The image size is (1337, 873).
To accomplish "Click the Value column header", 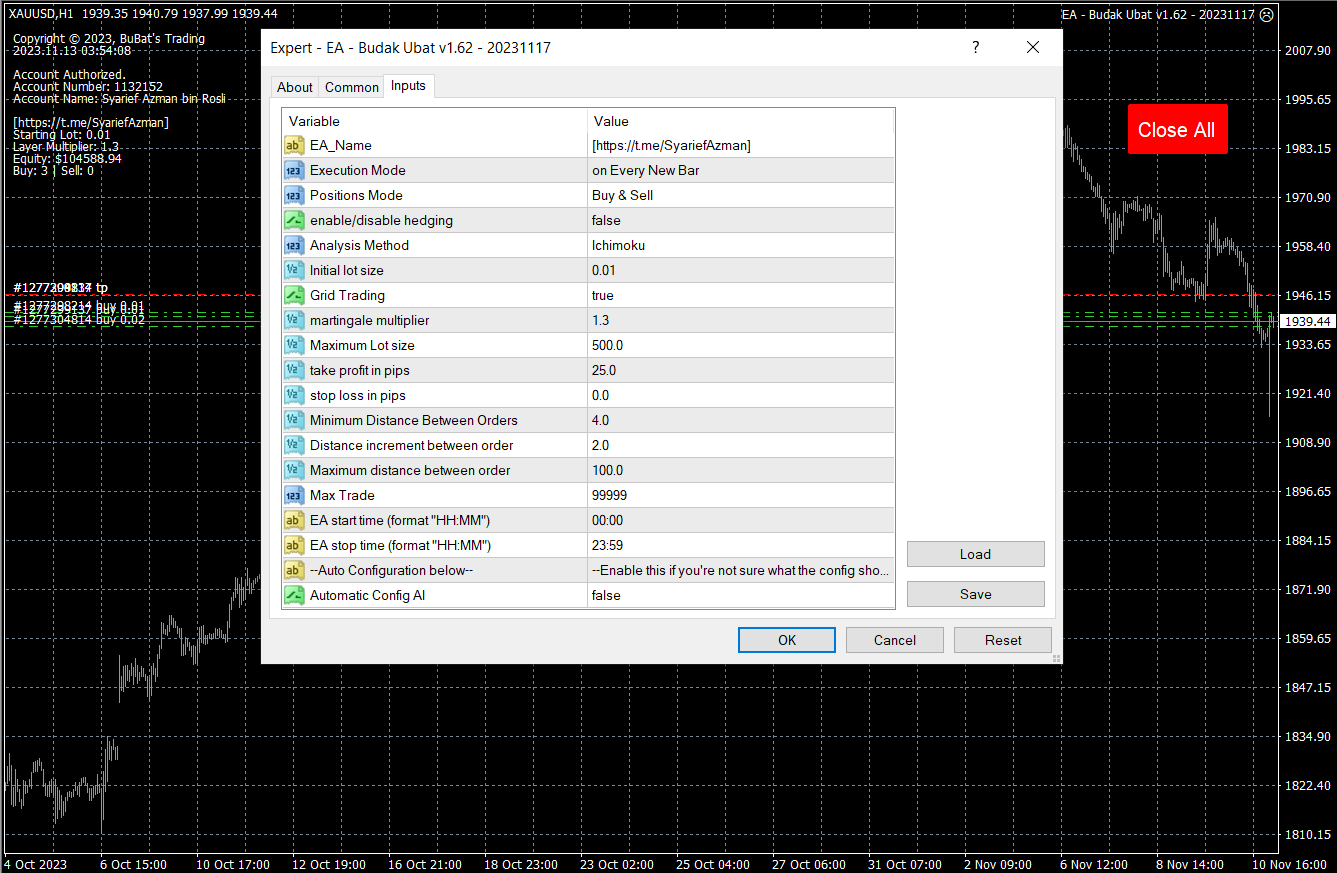I will [x=740, y=121].
